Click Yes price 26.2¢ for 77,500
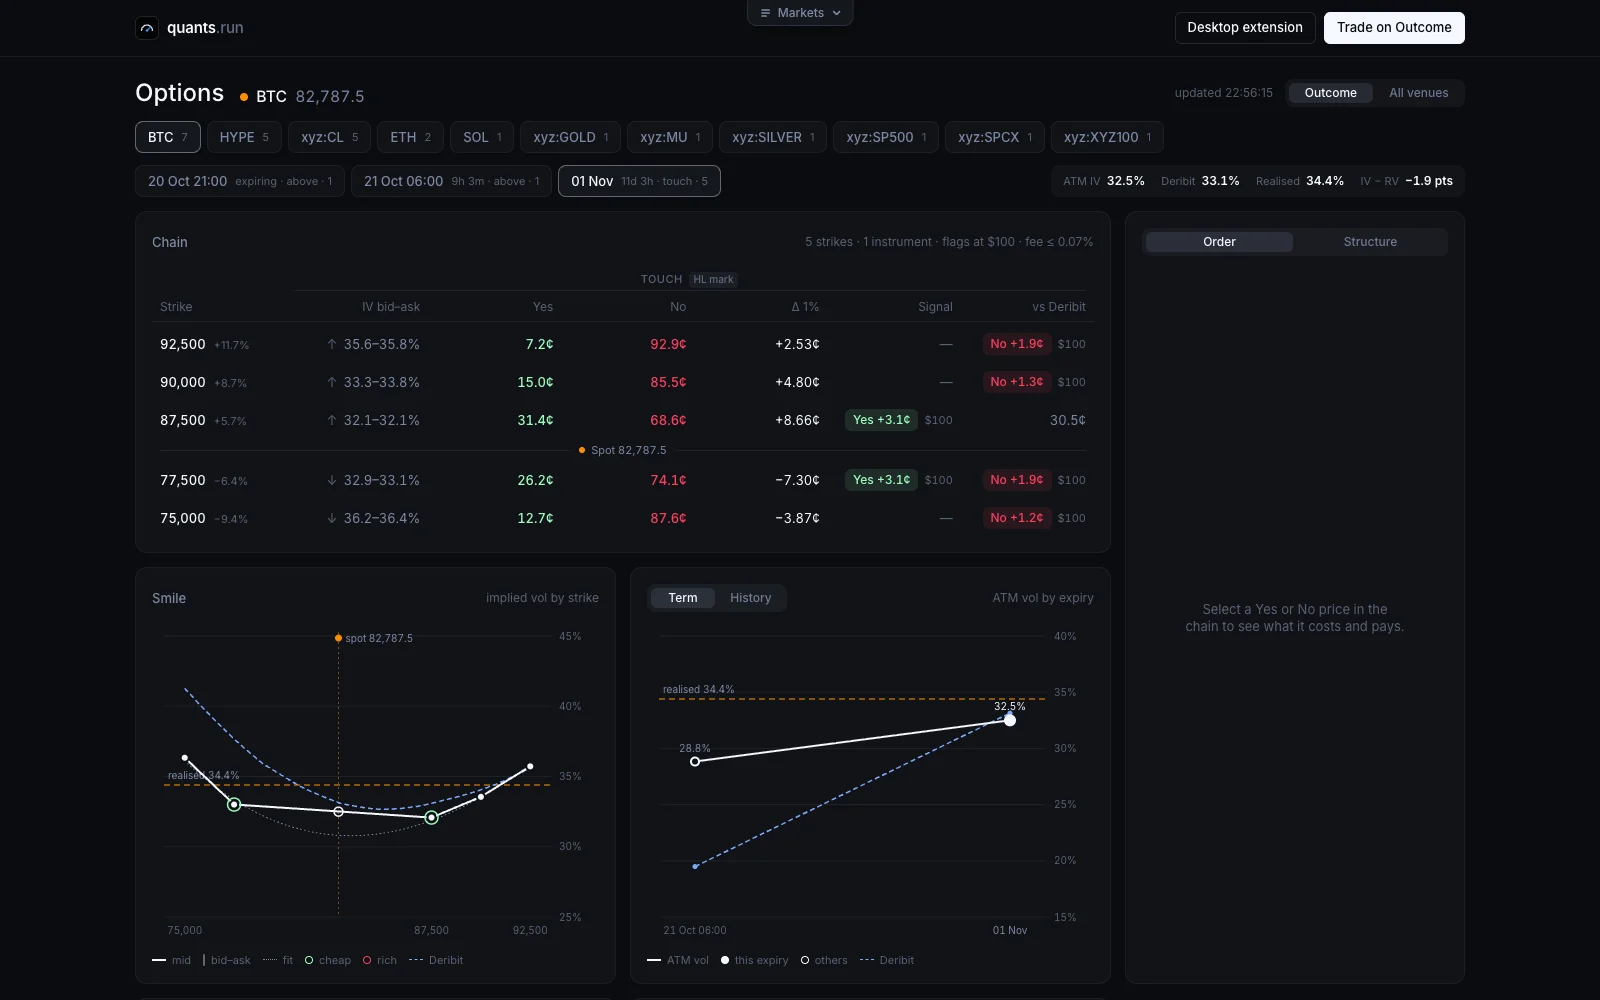Image resolution: width=1600 pixels, height=1000 pixels. pyautogui.click(x=535, y=480)
